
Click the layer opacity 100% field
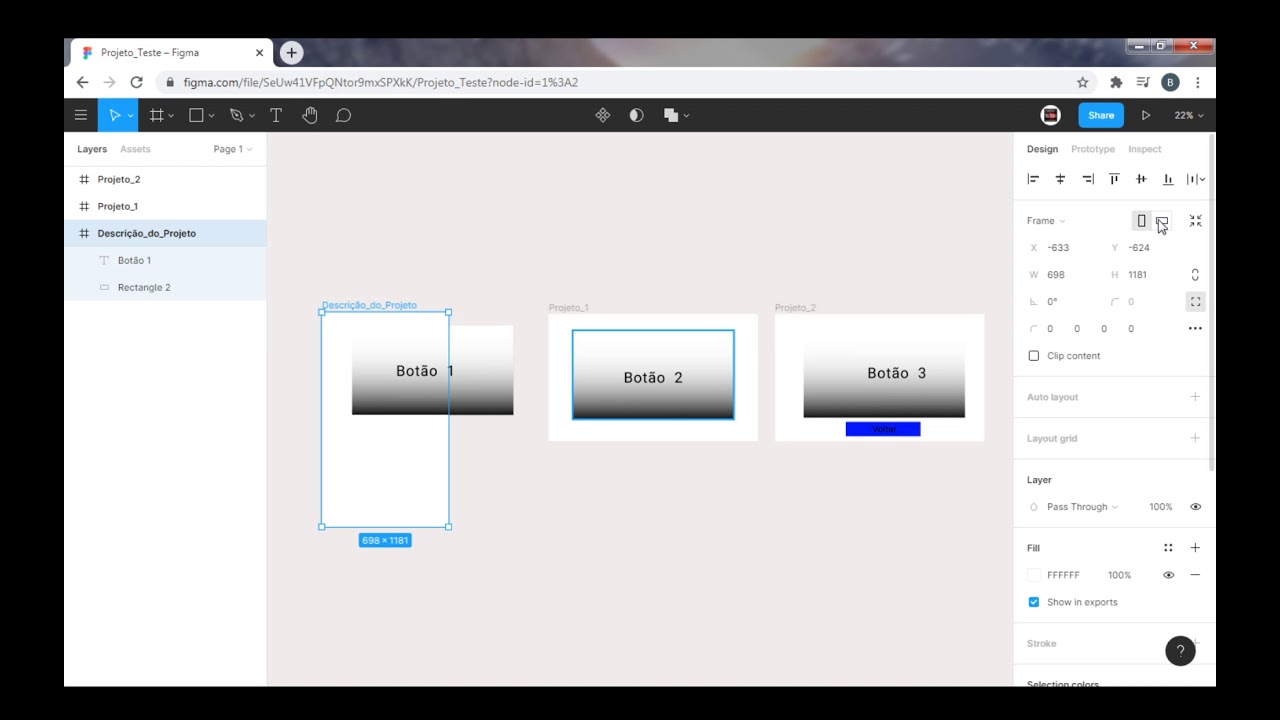tap(1160, 507)
